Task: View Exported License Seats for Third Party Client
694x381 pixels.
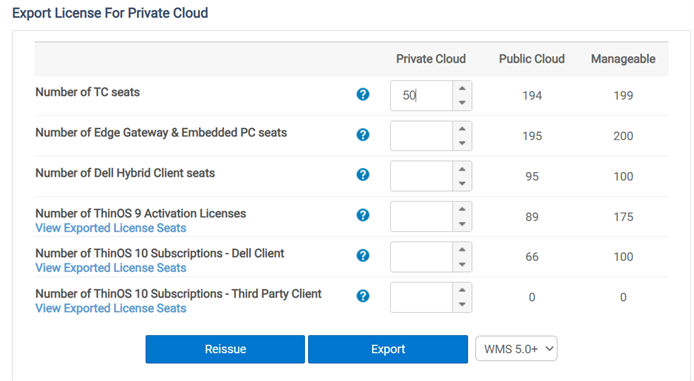Action: (x=111, y=308)
